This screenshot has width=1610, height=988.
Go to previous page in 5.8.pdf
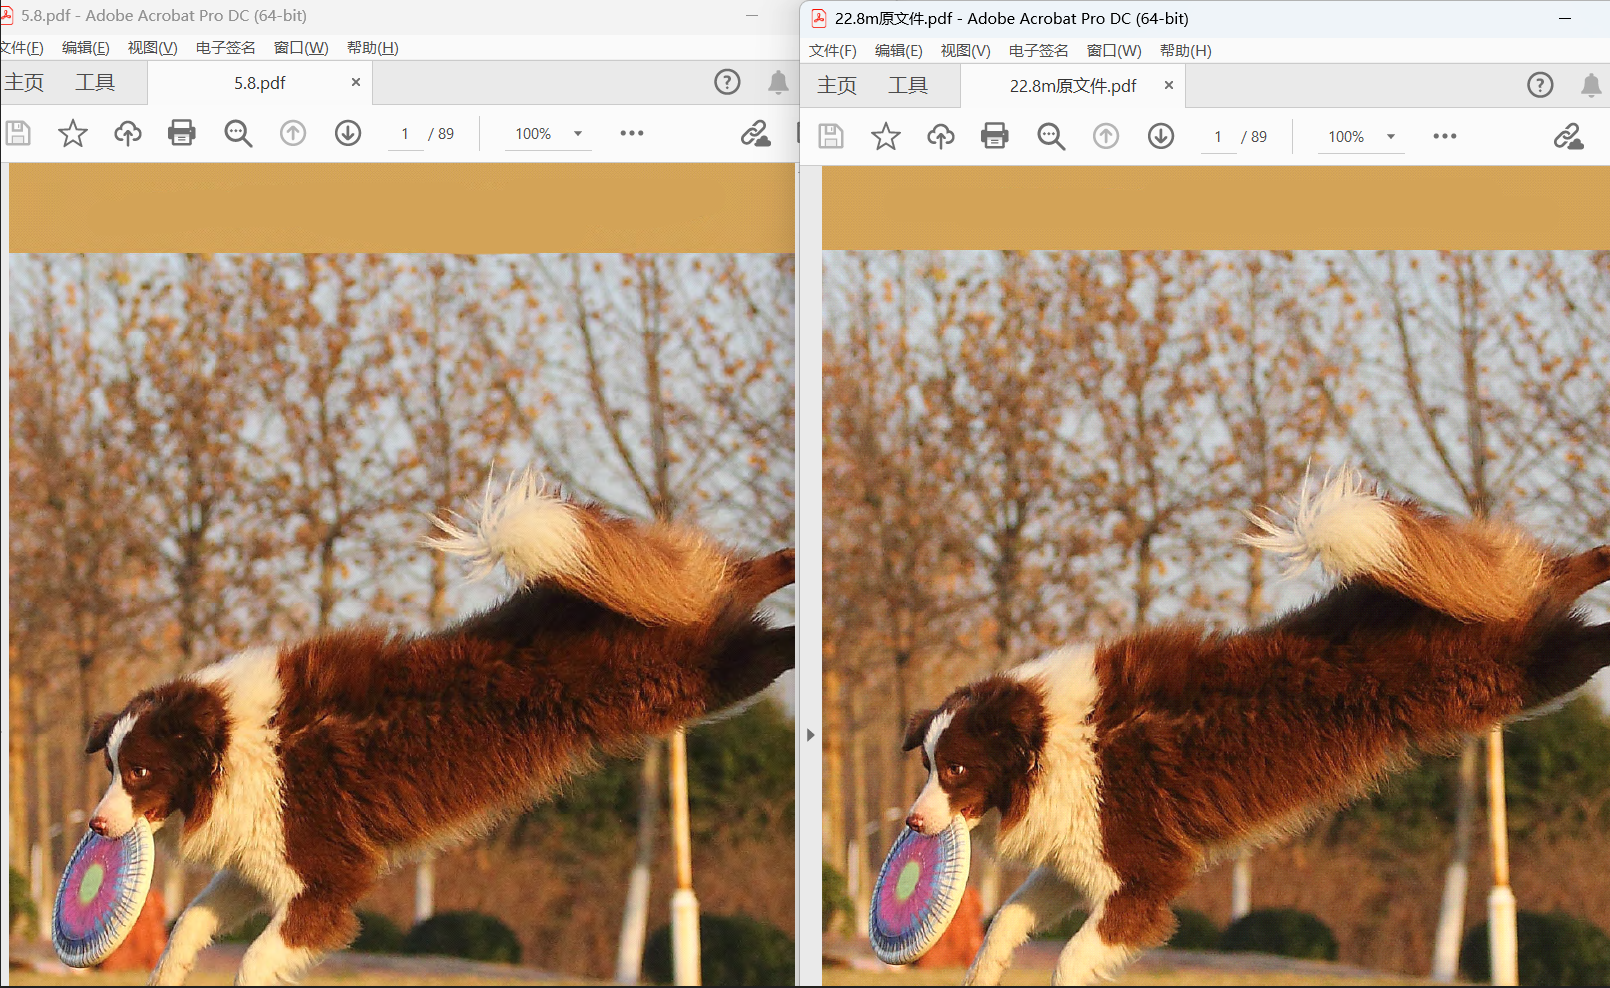coord(293,133)
